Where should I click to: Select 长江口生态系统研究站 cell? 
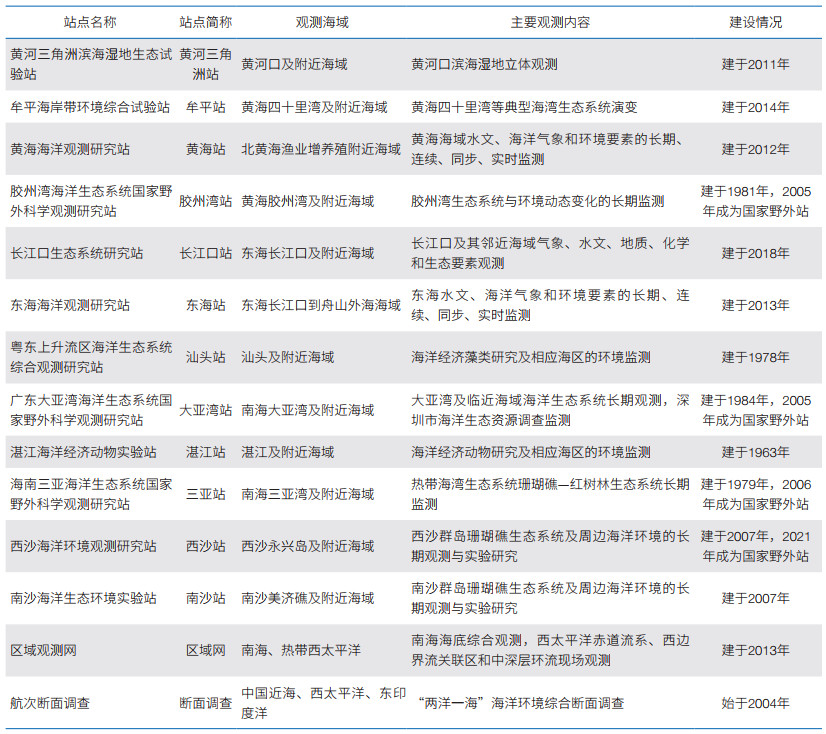click(x=77, y=253)
